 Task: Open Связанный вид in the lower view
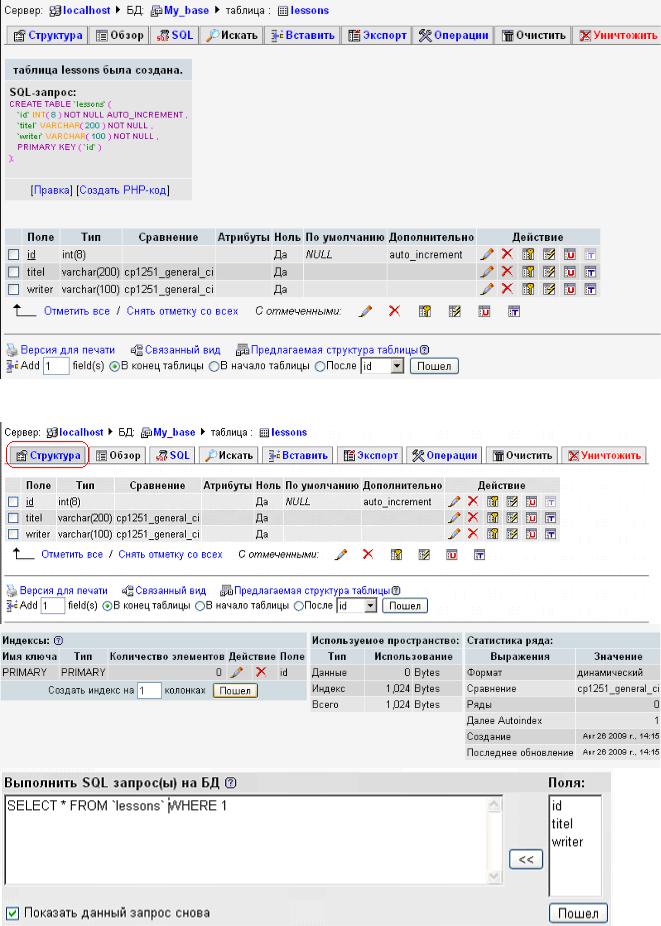(170, 591)
